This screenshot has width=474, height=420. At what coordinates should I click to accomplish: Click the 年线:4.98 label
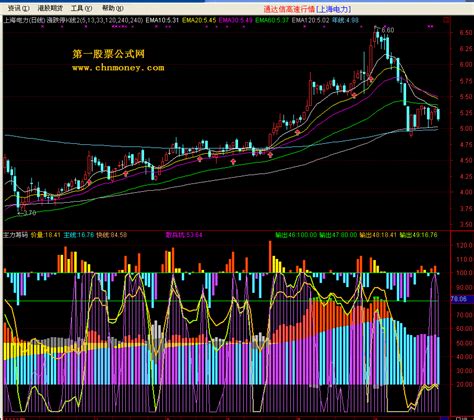pos(345,20)
